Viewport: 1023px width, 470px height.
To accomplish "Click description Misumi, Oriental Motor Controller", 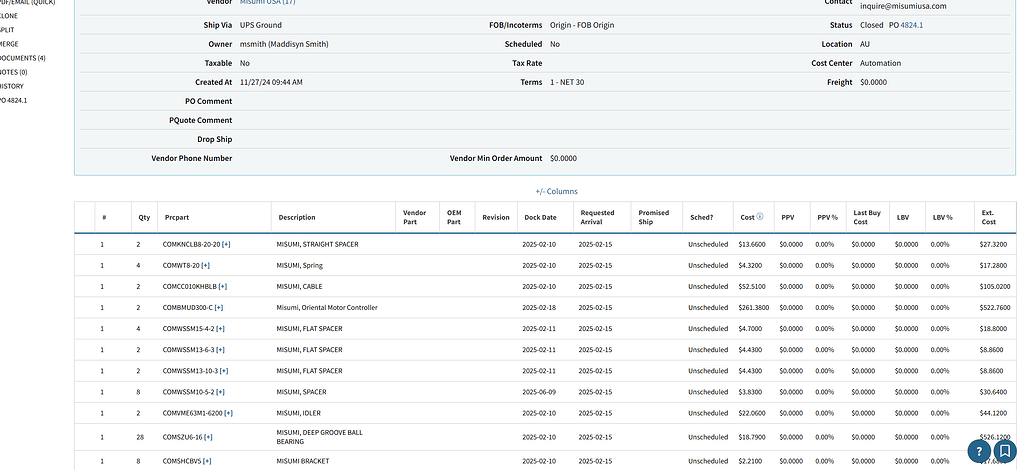I will coord(327,307).
